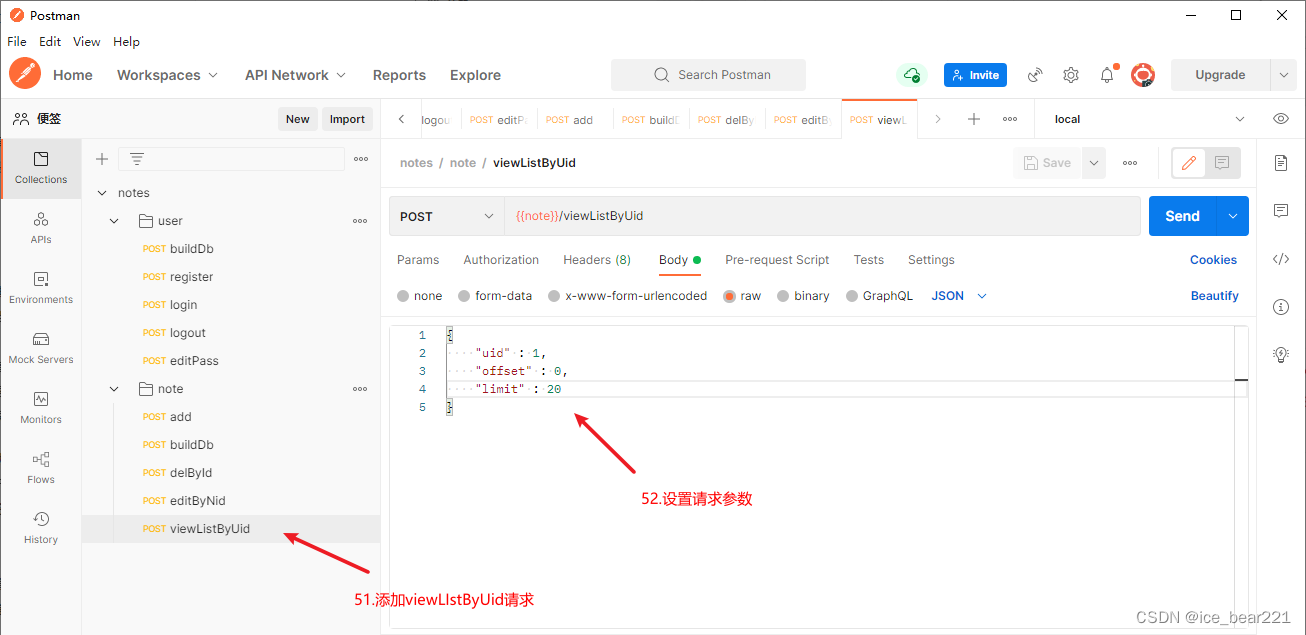Screen dimensions: 1306x635
Task: Open the Save options arrow
Action: pyautogui.click(x=1094, y=163)
